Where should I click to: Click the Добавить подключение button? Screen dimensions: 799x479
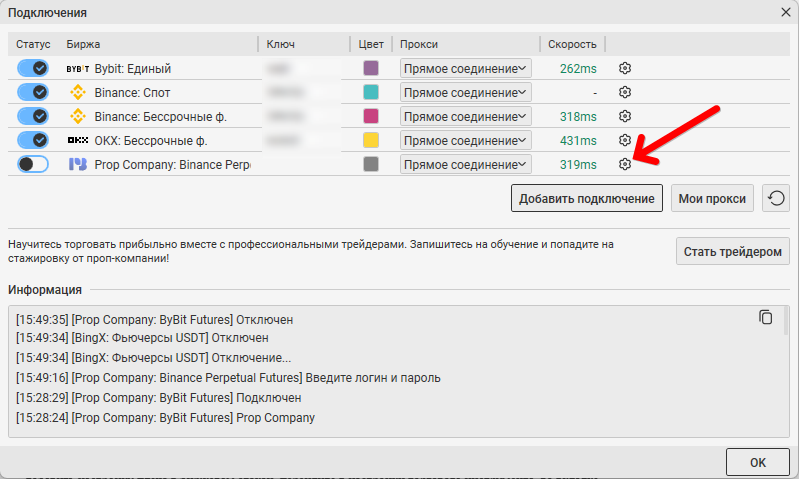tap(587, 198)
